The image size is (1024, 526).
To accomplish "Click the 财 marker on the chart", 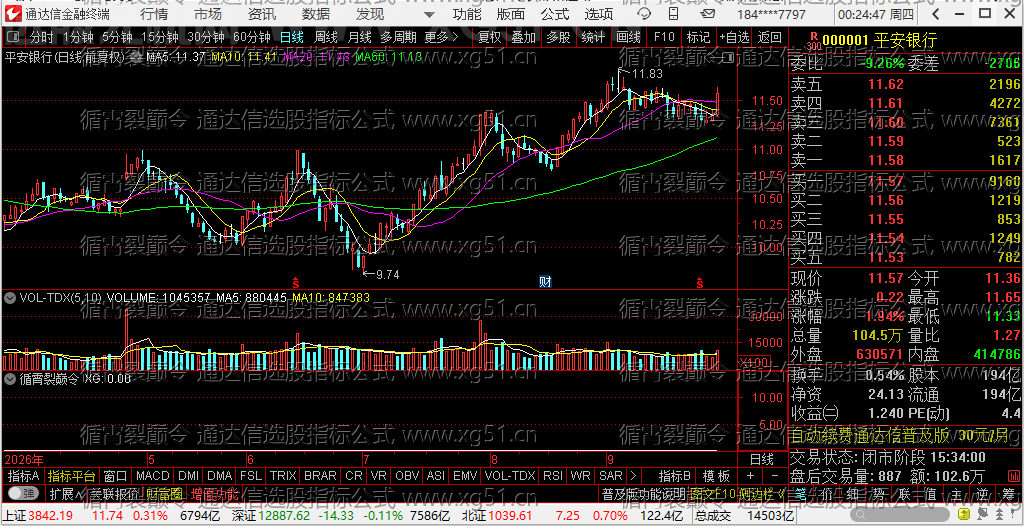I will point(545,282).
